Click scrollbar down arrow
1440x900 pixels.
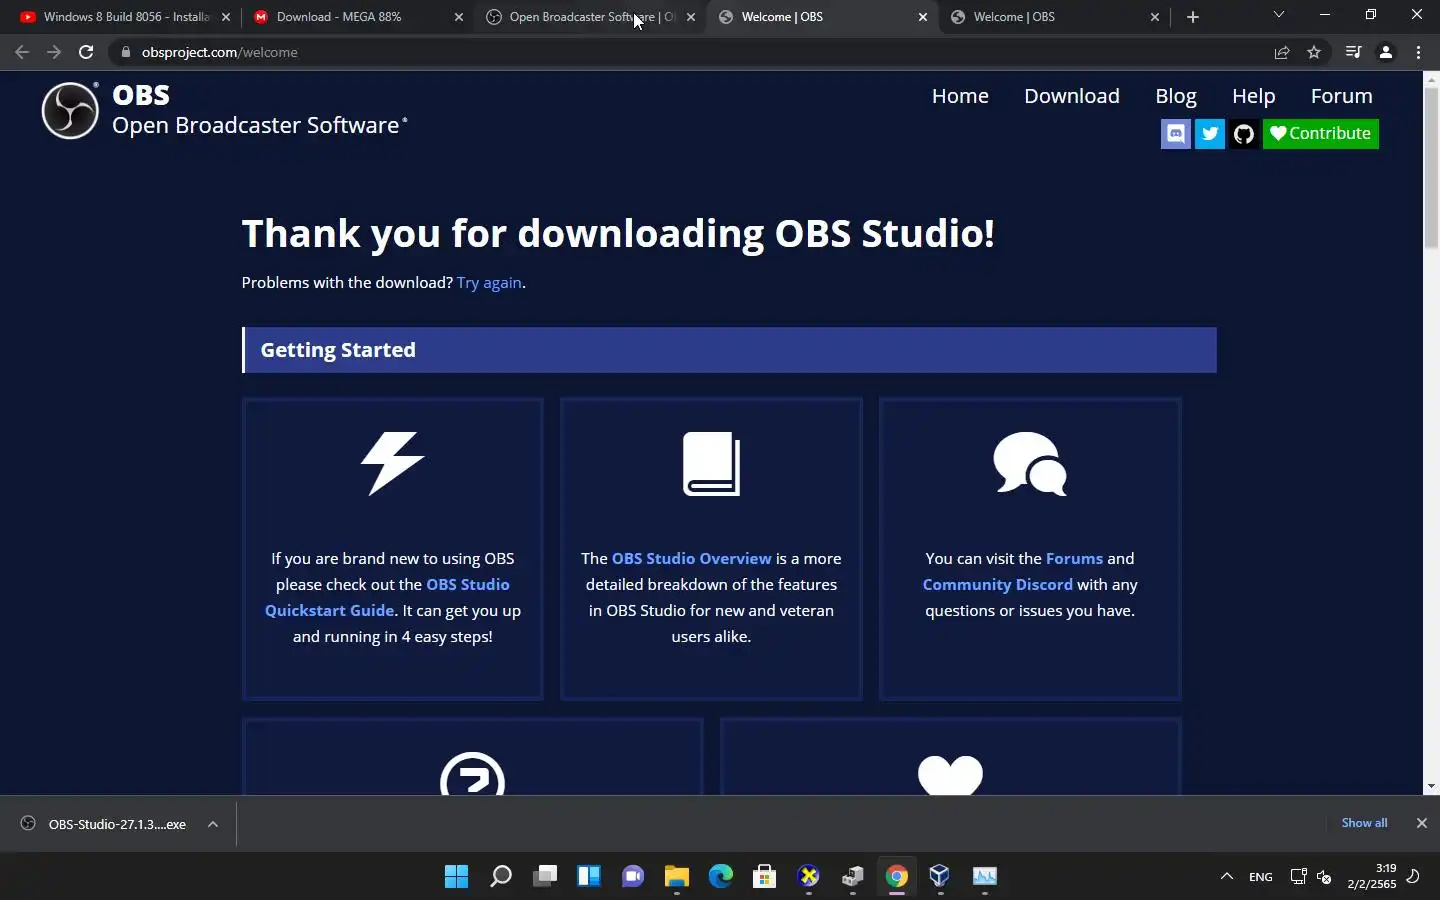[1431, 787]
